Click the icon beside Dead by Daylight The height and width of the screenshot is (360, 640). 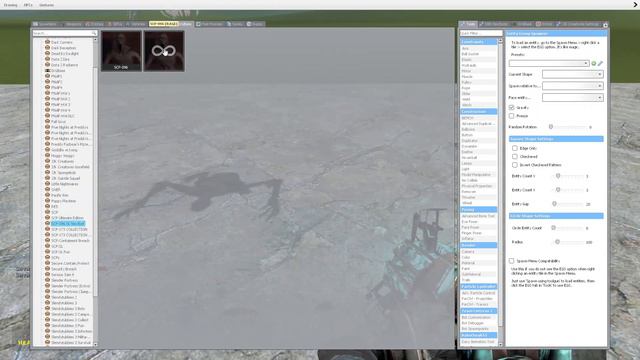point(47,53)
